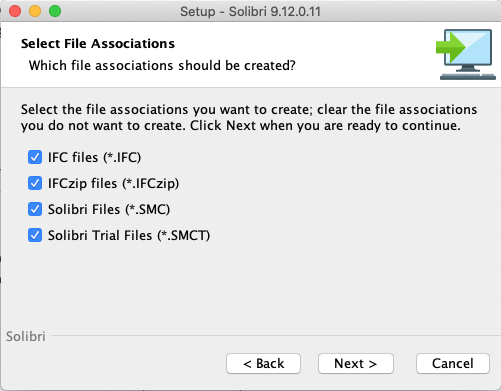Click the 'Solibri Trial Files (*.SMCT)' label
This screenshot has width=501, height=391.
point(129,235)
